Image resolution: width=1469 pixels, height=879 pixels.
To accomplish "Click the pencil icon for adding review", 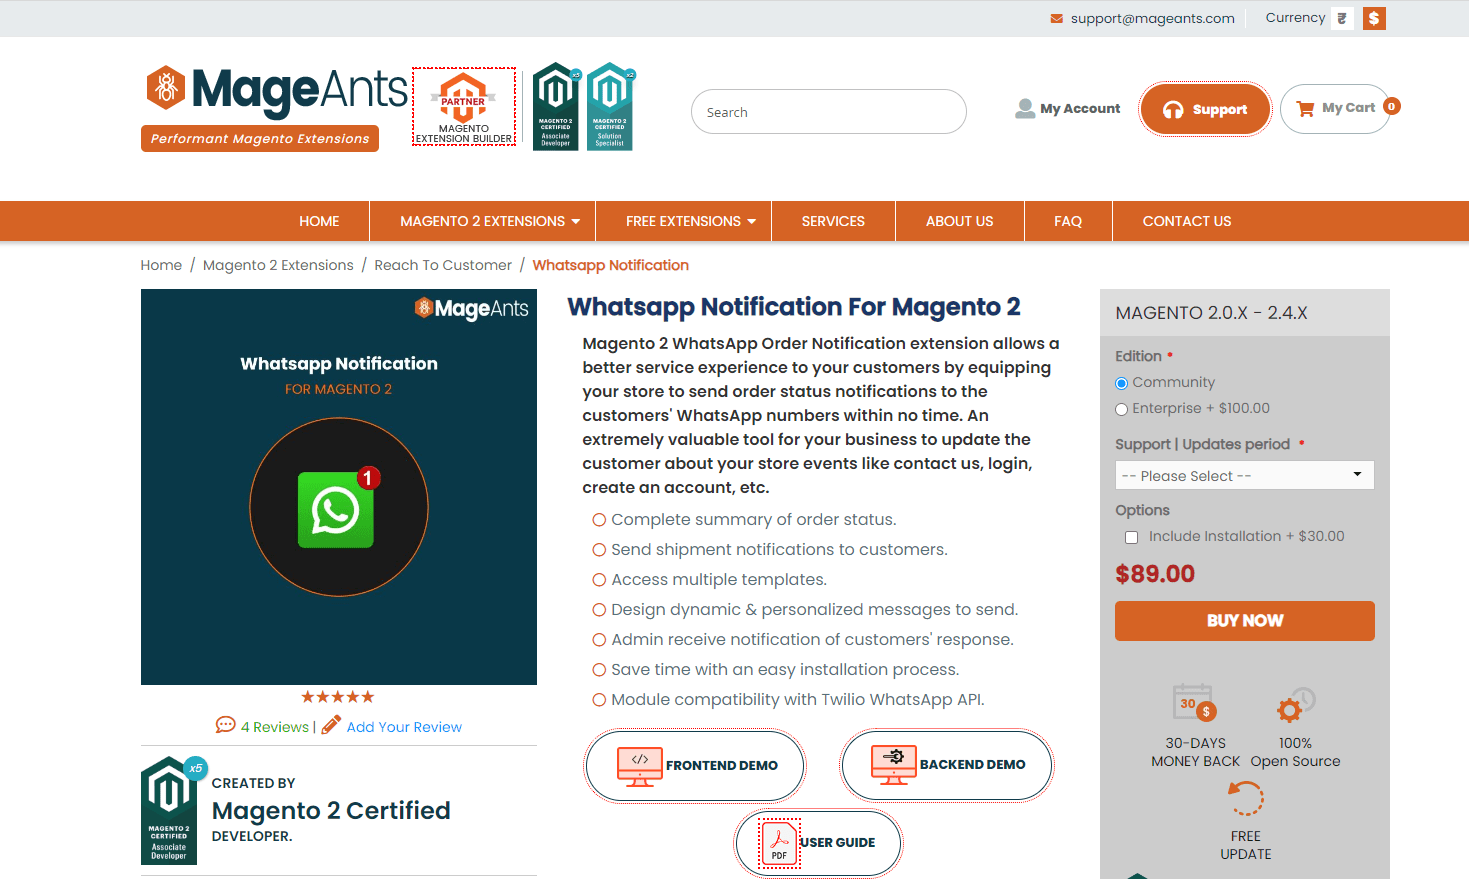I will point(331,724).
